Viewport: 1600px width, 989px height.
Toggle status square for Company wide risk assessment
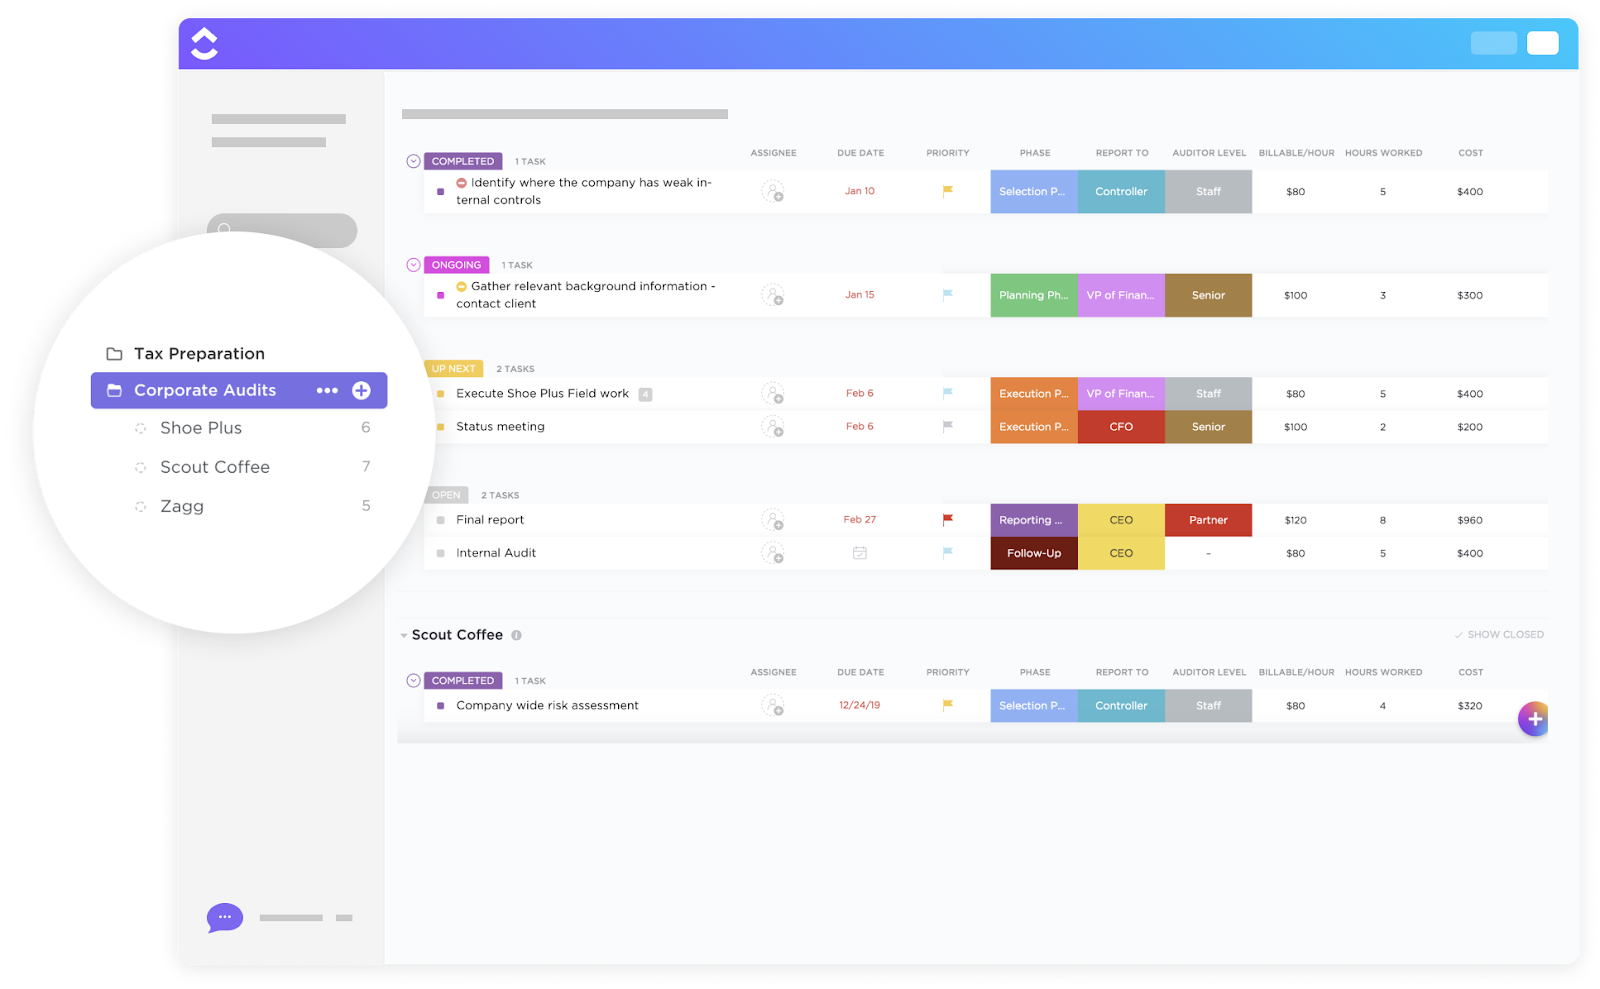441,706
